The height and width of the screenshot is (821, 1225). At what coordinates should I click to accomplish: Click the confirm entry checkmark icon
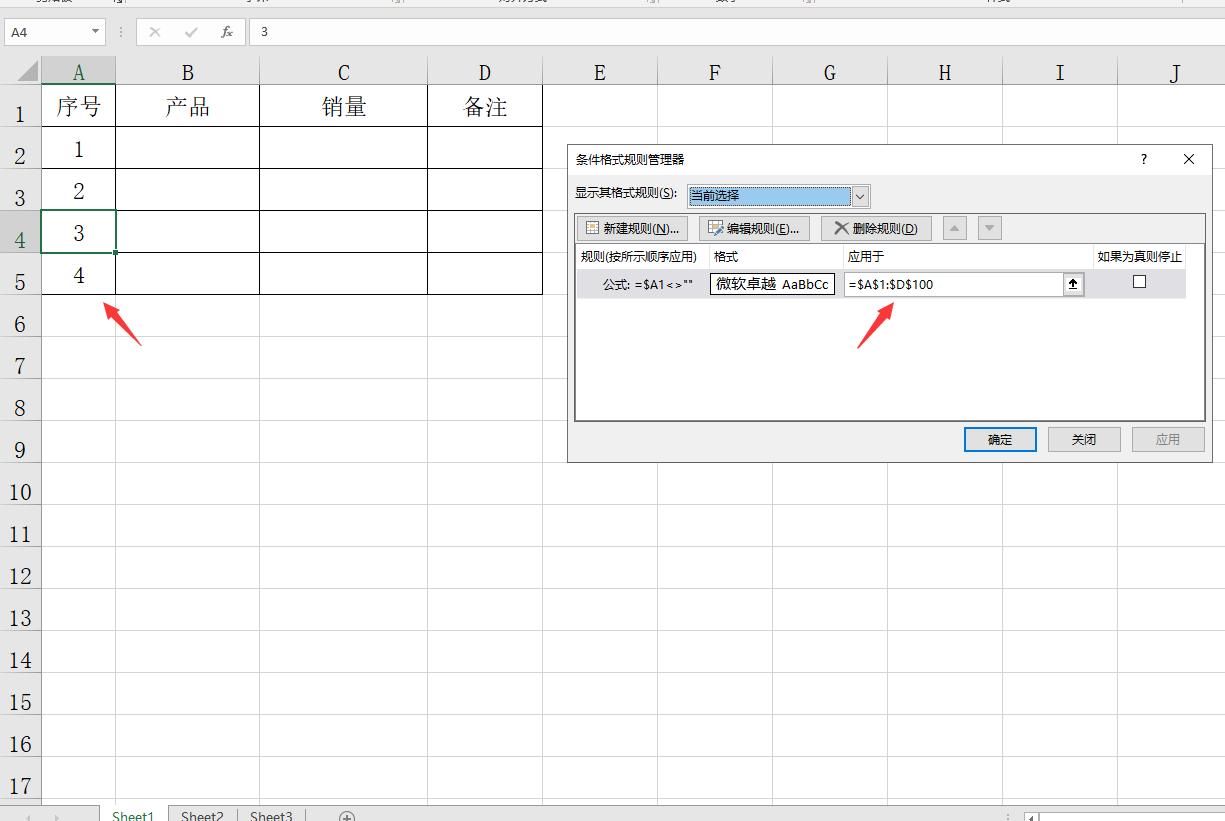point(191,32)
